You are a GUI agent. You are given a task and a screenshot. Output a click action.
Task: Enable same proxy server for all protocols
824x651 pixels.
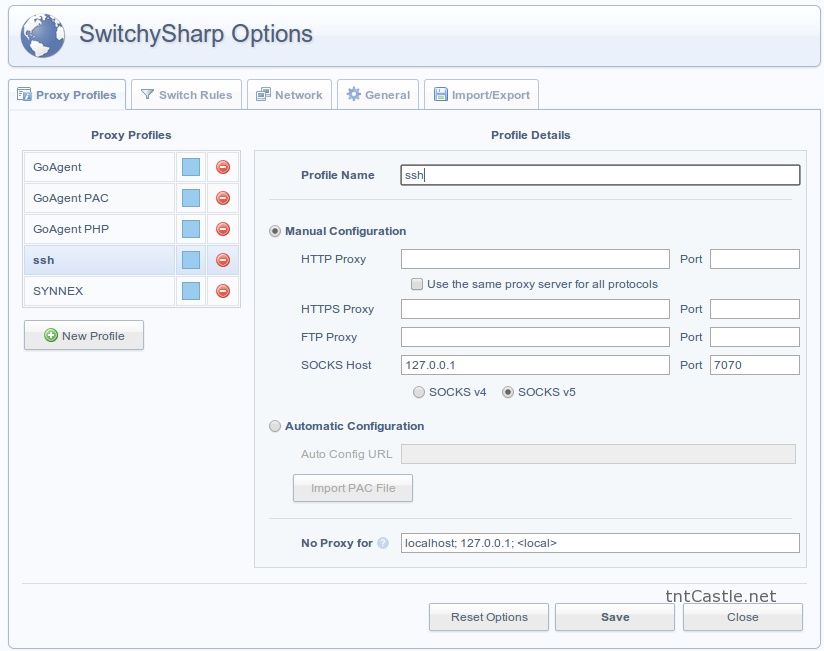pos(417,284)
